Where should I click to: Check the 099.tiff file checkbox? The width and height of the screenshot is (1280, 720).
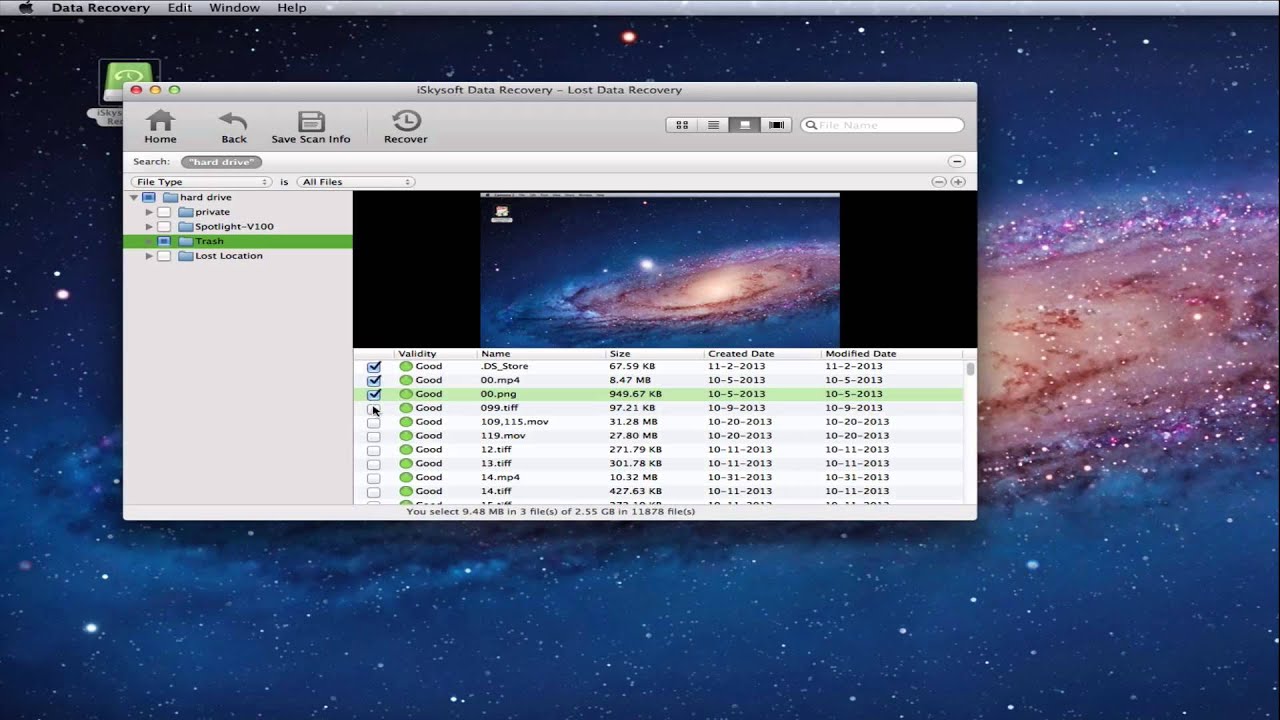374,409
